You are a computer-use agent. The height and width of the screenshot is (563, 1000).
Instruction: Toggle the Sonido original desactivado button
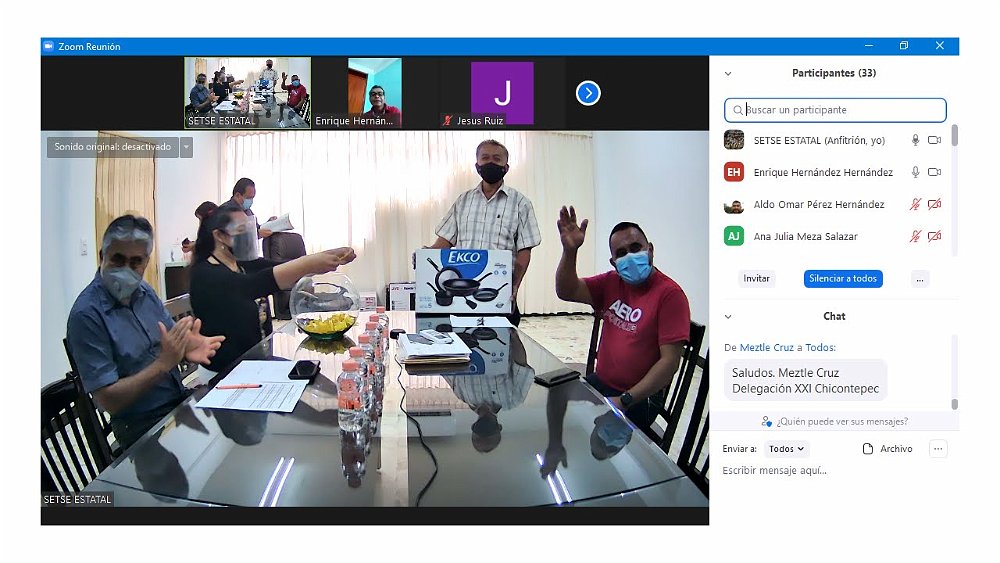pyautogui.click(x=112, y=147)
